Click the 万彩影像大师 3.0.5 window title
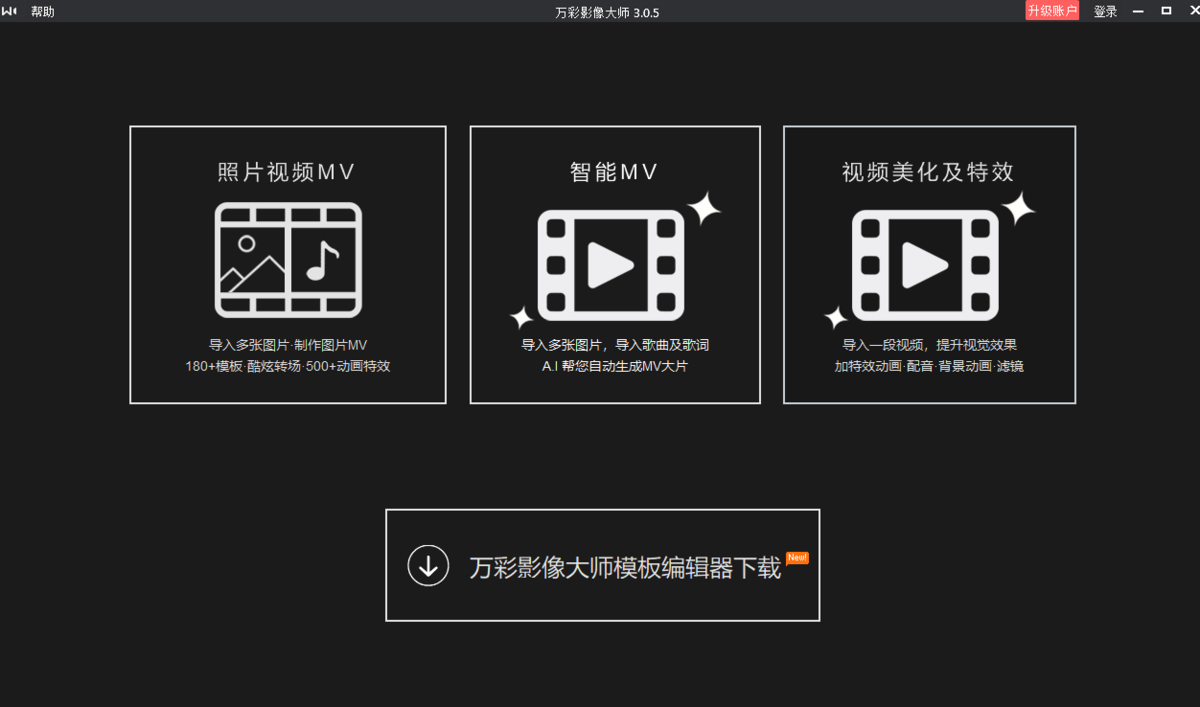 [x=607, y=12]
